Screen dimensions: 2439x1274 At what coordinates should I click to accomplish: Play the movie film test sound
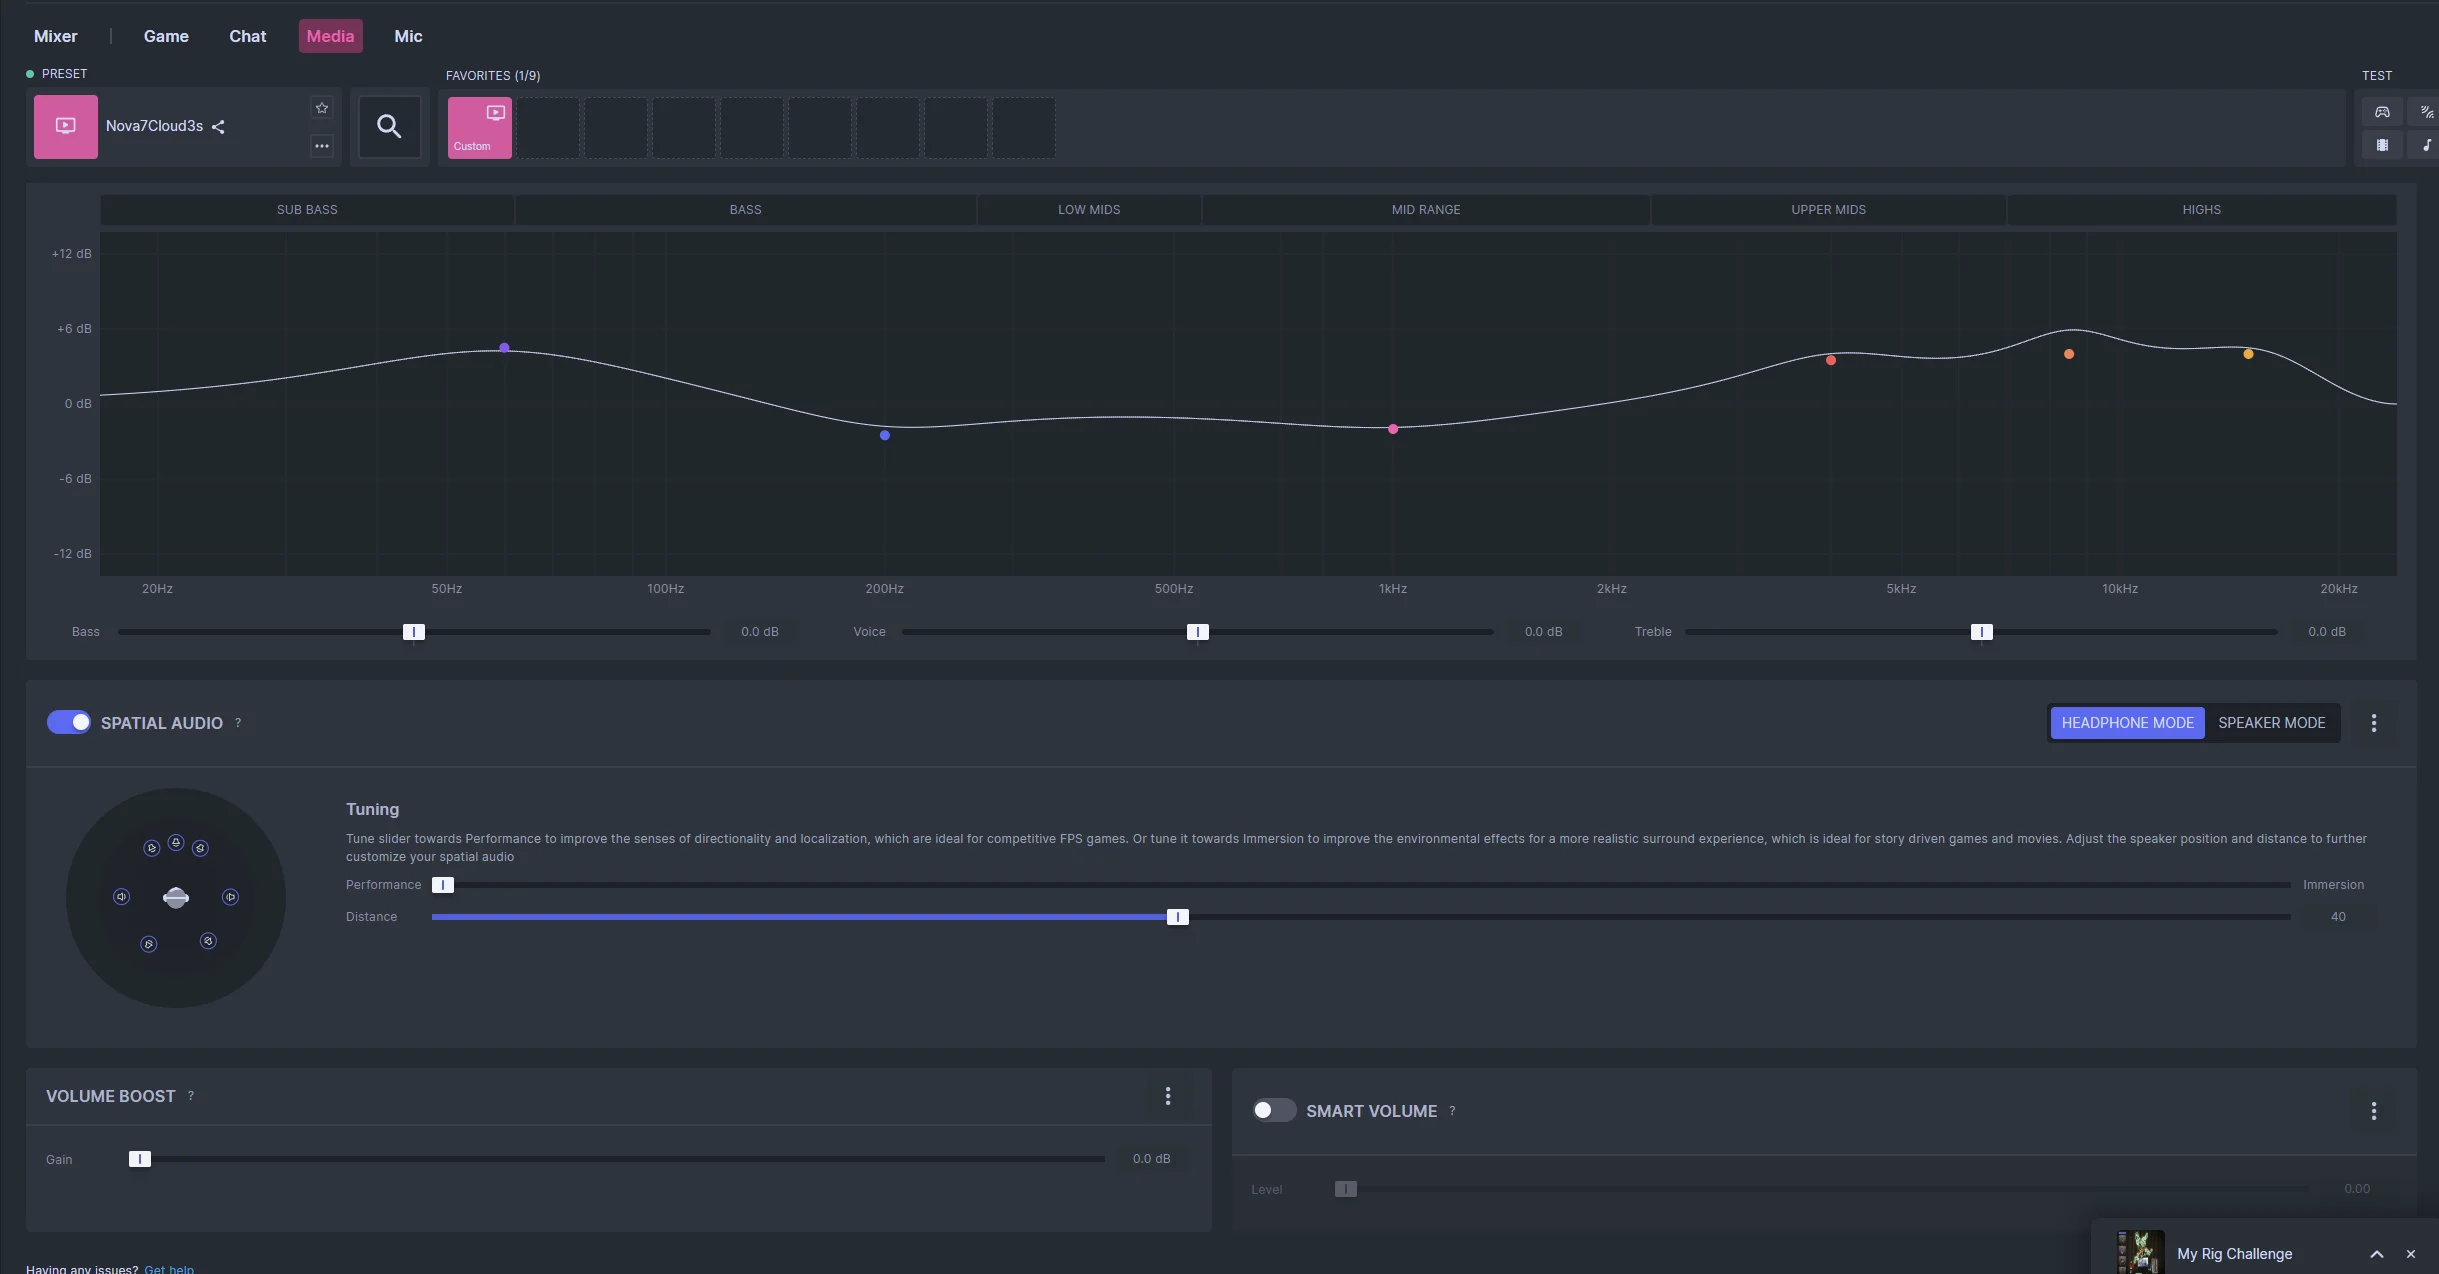point(2382,145)
